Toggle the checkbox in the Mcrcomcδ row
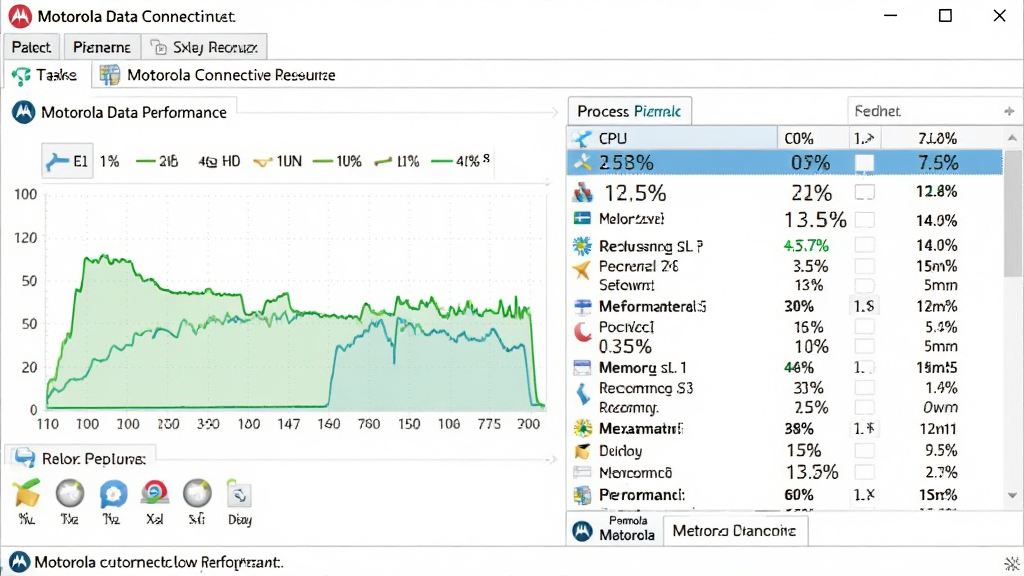The width and height of the screenshot is (1024, 576). (x=865, y=472)
